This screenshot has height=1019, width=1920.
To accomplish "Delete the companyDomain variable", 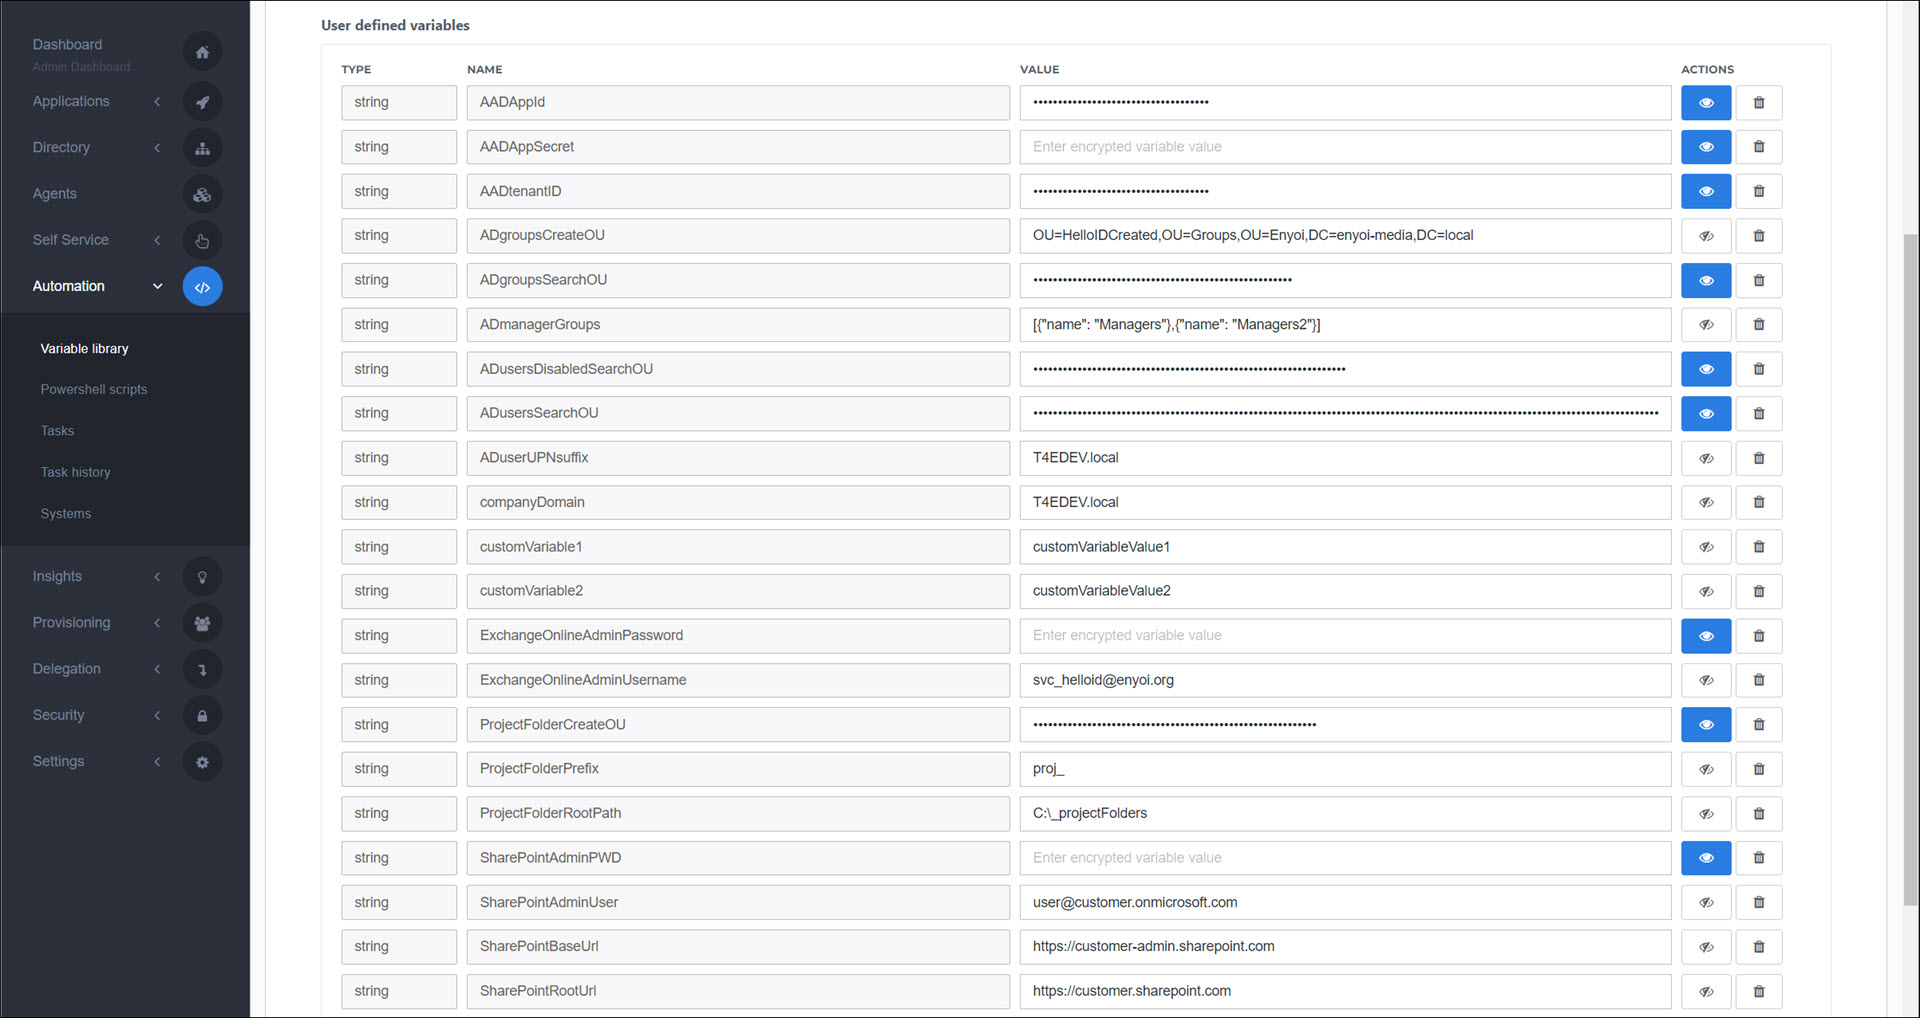I will pos(1759,502).
